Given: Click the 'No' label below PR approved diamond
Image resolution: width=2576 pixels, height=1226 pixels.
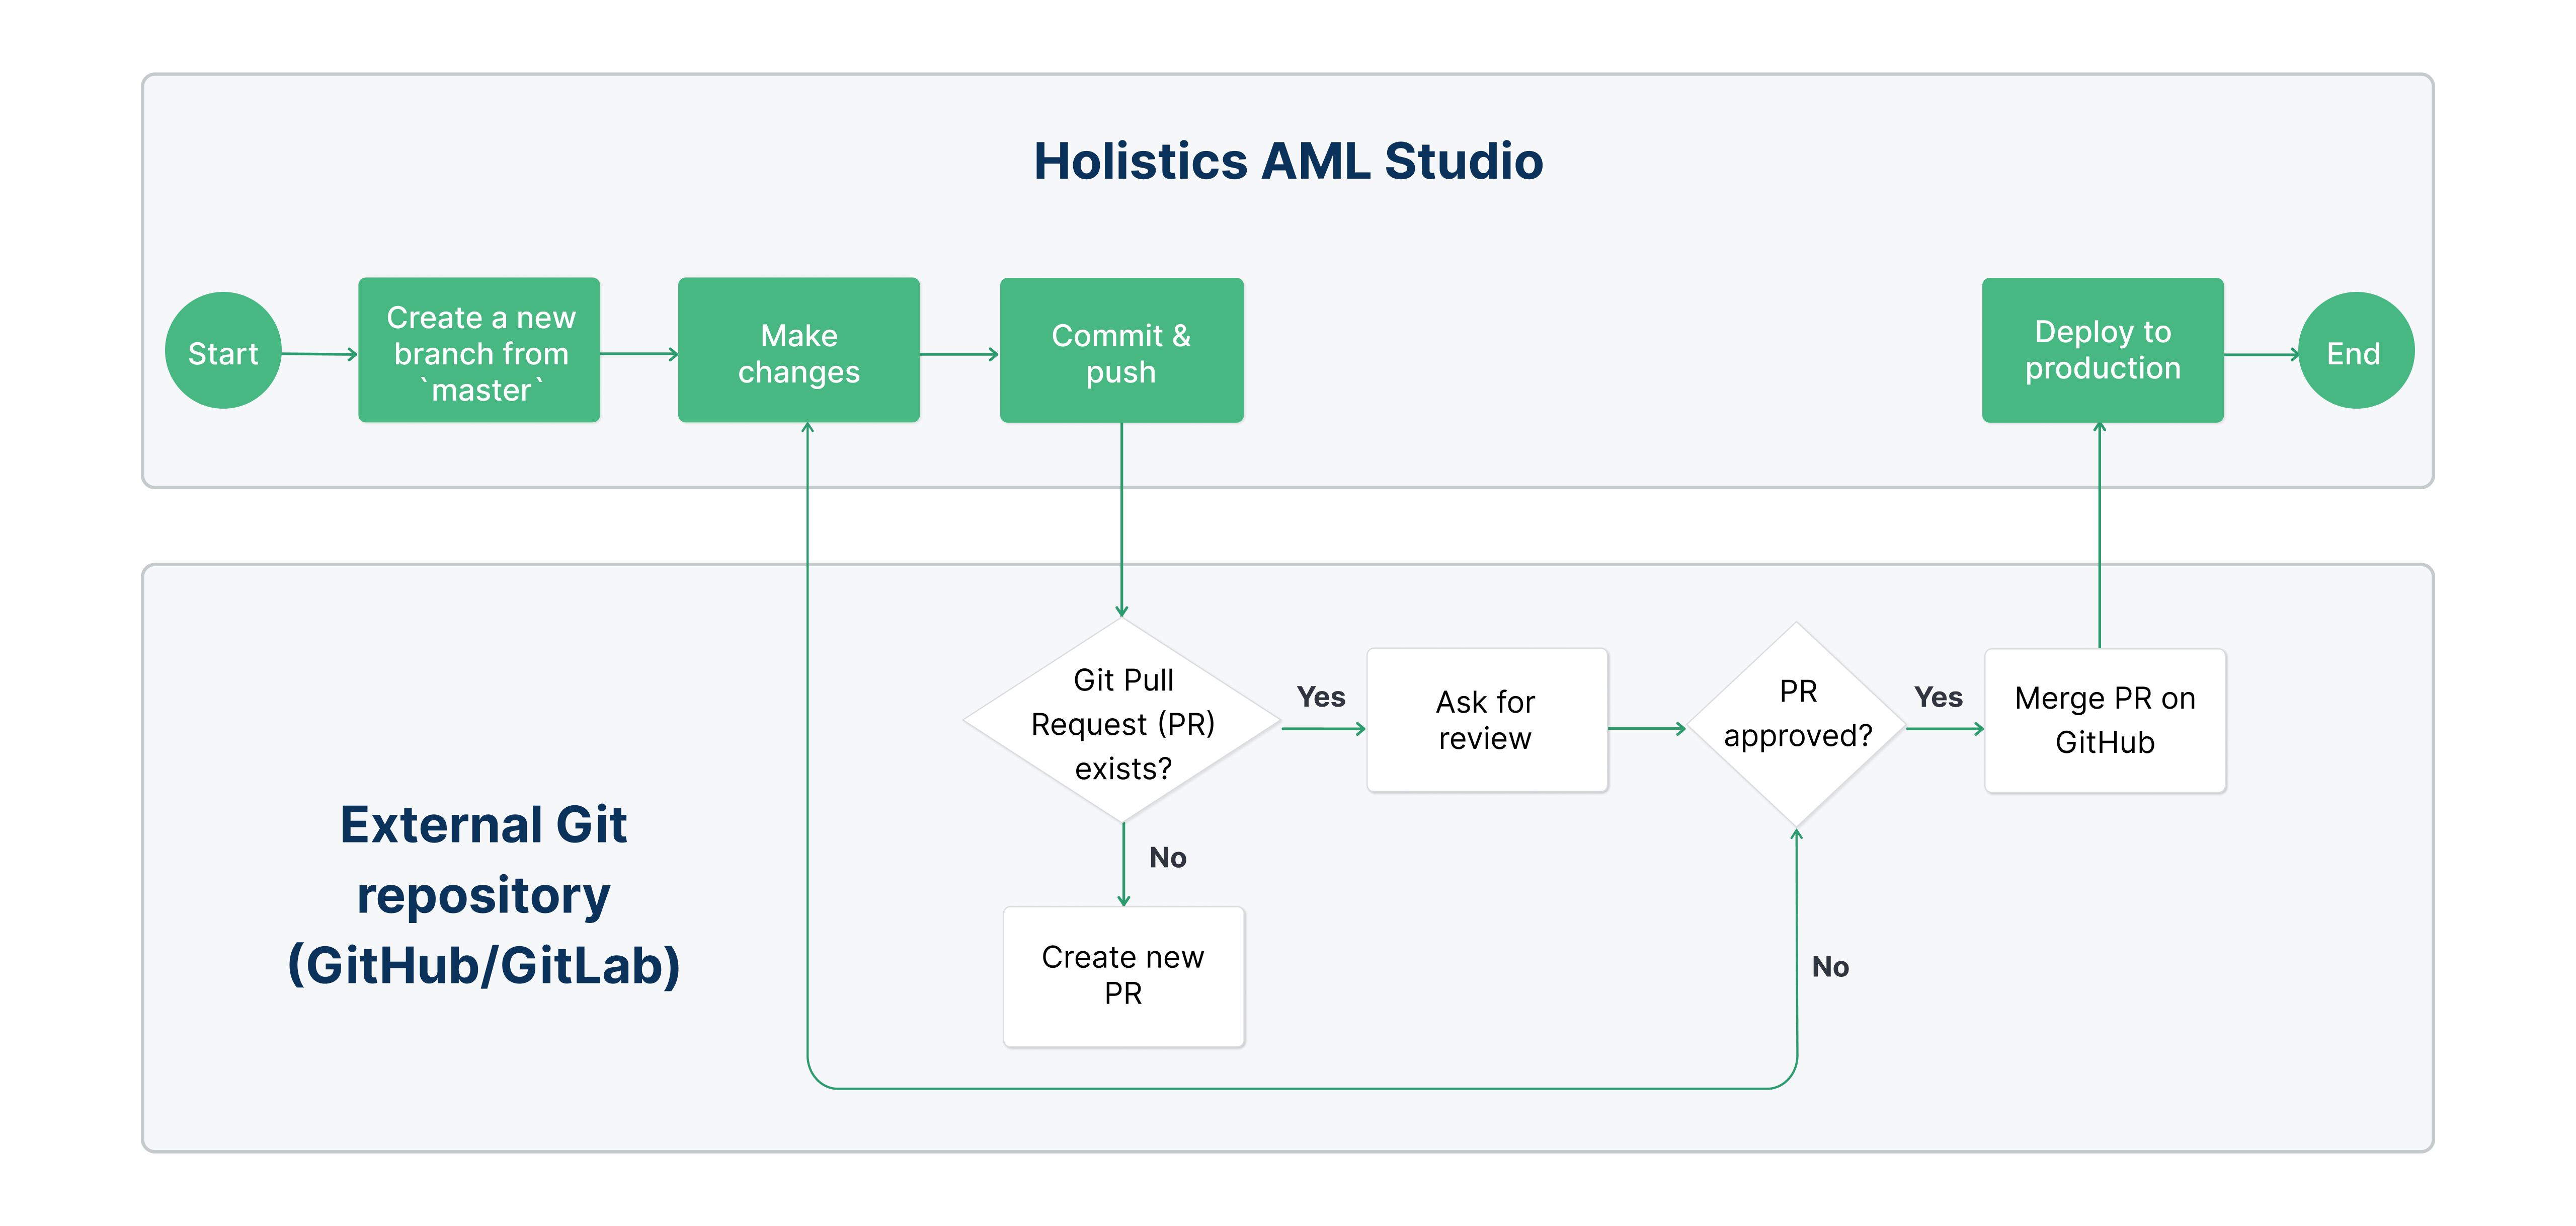Looking at the screenshot, I should pos(1830,966).
